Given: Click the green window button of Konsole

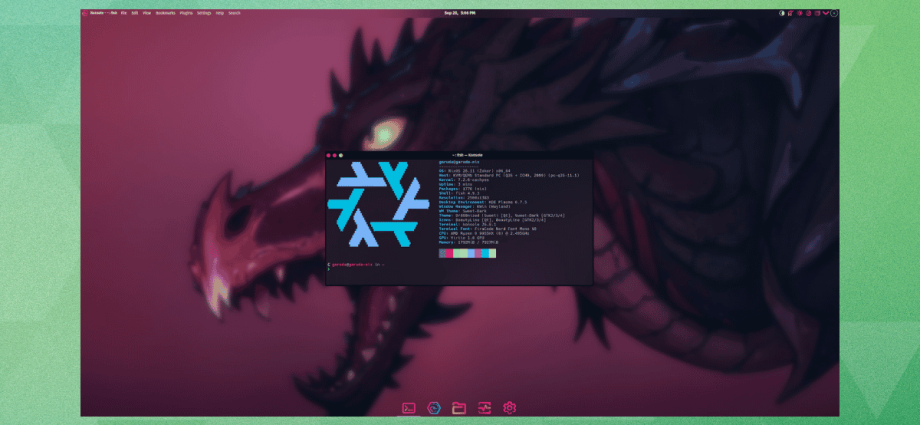Looking at the screenshot, I should click(341, 155).
